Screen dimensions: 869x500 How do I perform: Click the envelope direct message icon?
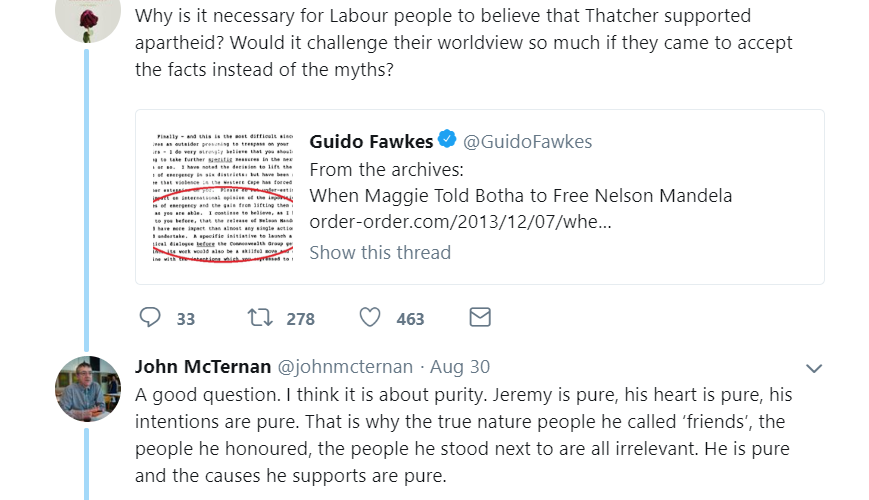pos(480,318)
